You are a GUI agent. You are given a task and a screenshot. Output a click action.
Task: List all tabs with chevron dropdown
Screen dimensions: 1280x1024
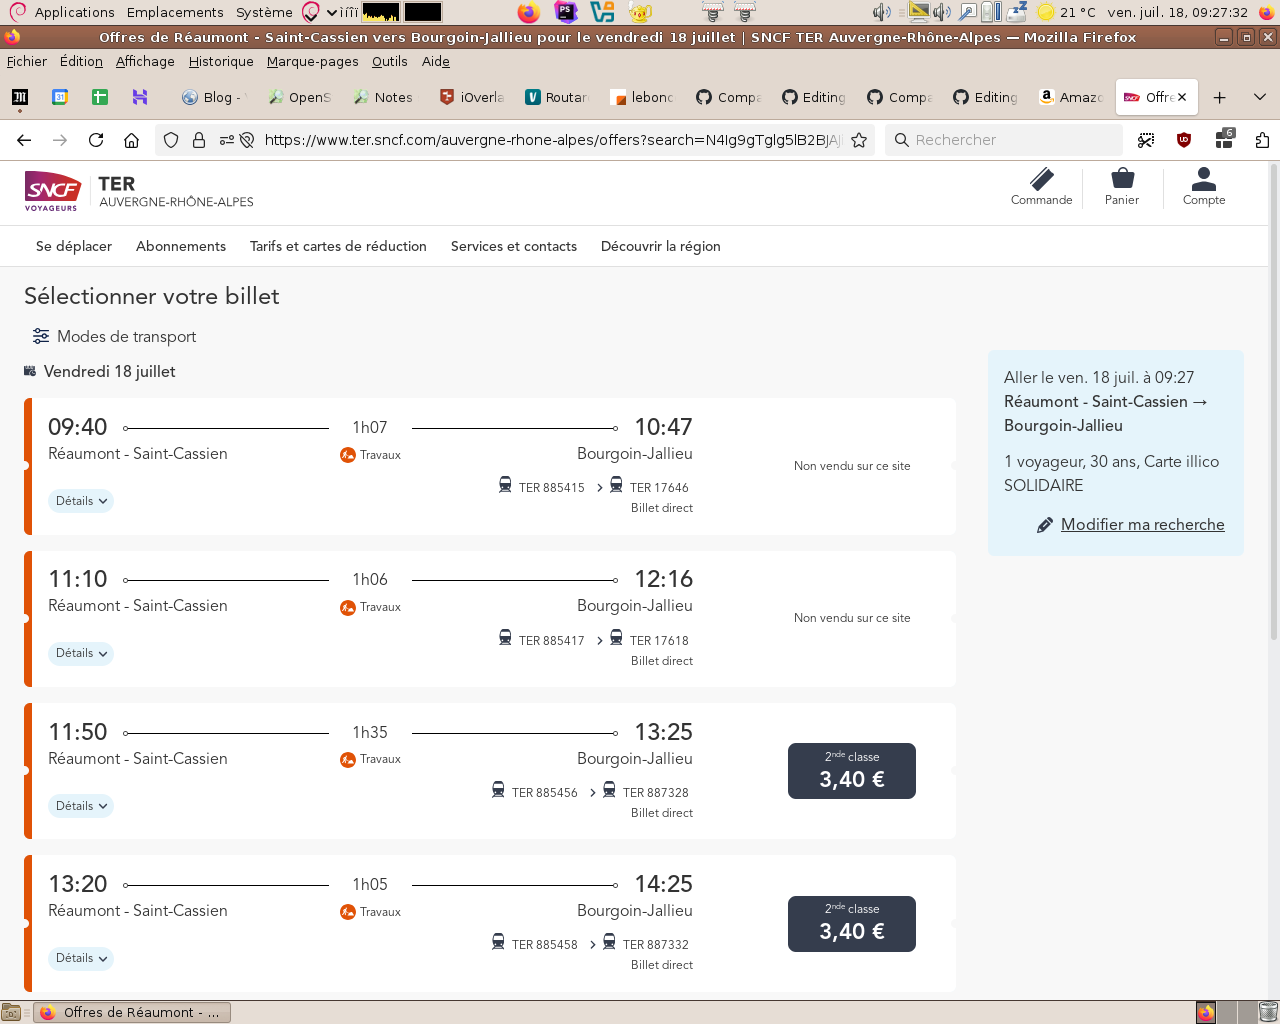click(1260, 97)
